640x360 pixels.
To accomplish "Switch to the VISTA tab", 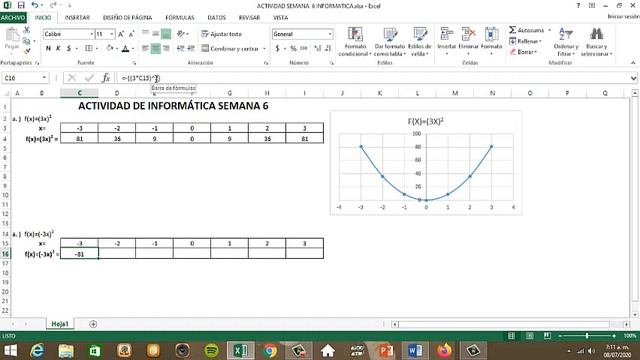I will point(280,18).
